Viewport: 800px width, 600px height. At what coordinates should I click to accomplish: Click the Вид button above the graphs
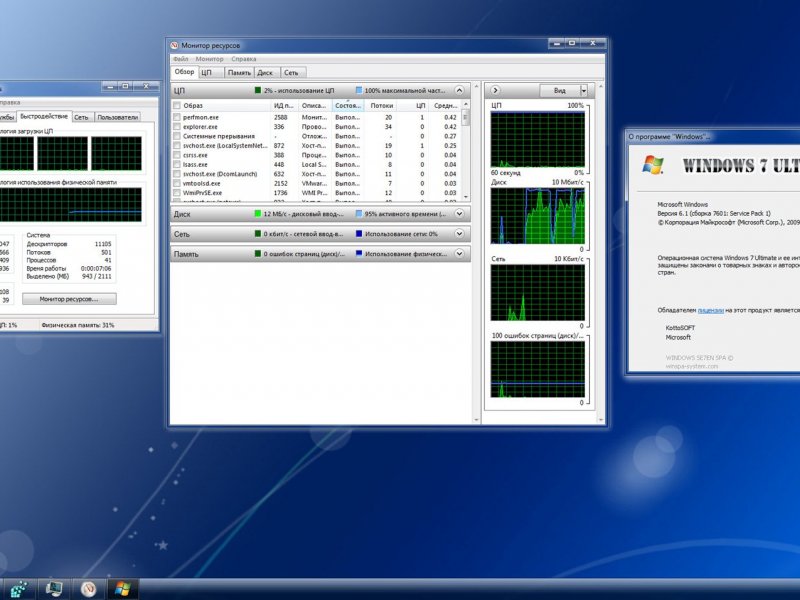point(560,91)
